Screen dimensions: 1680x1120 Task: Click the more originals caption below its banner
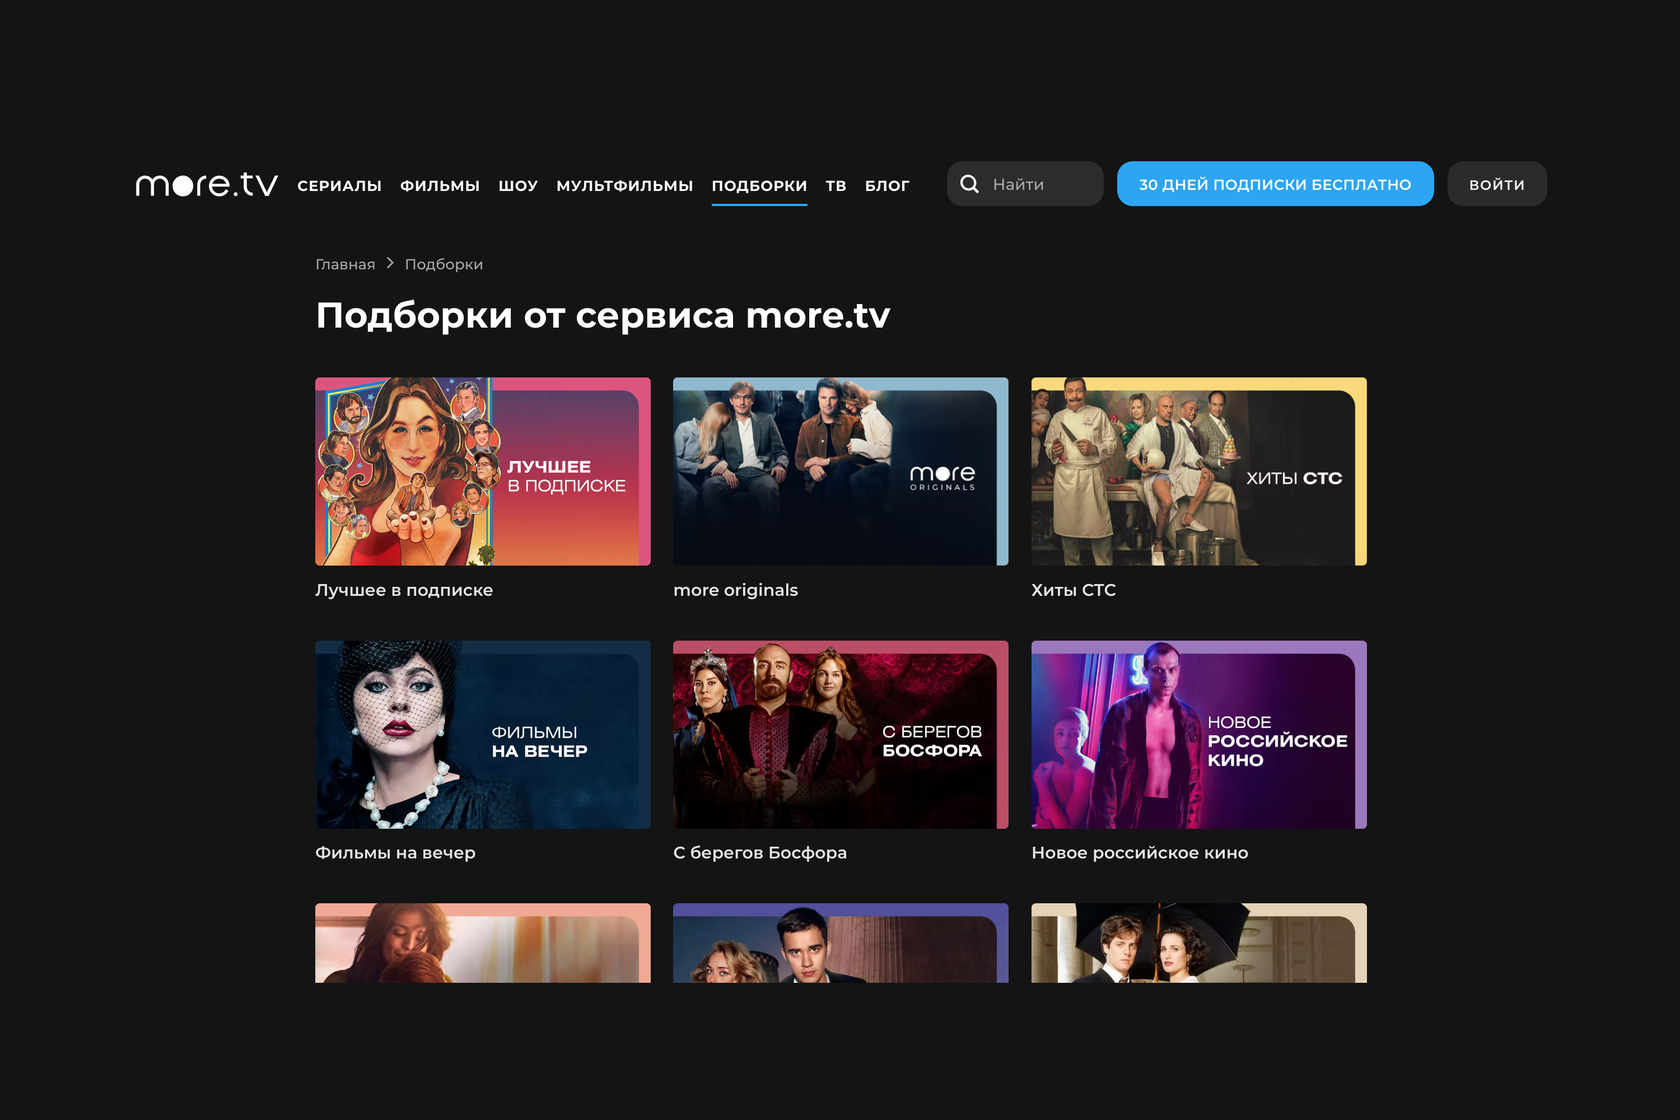tap(736, 590)
